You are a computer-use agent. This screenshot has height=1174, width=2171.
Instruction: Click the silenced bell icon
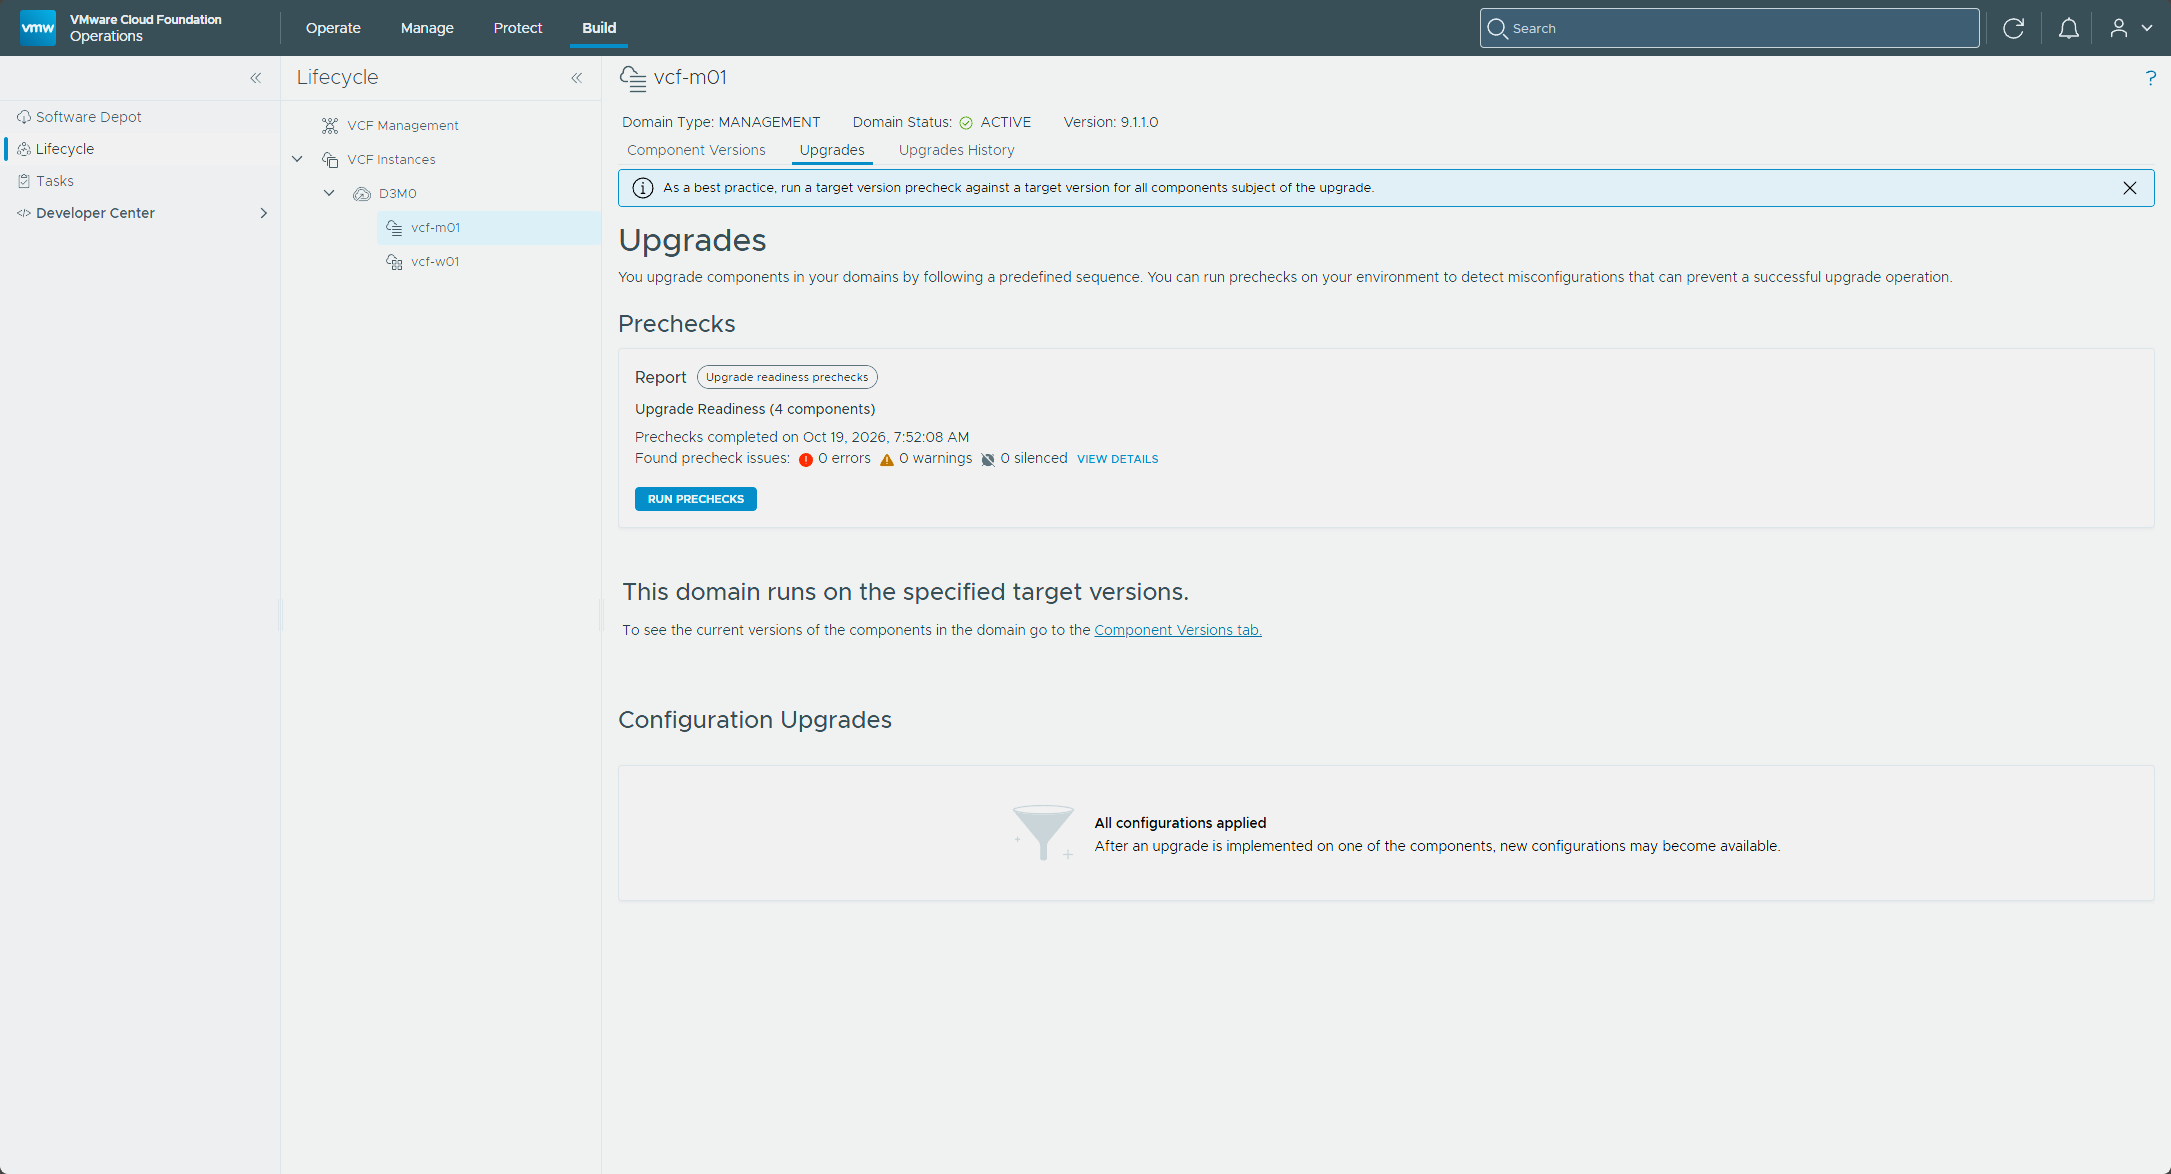988,459
